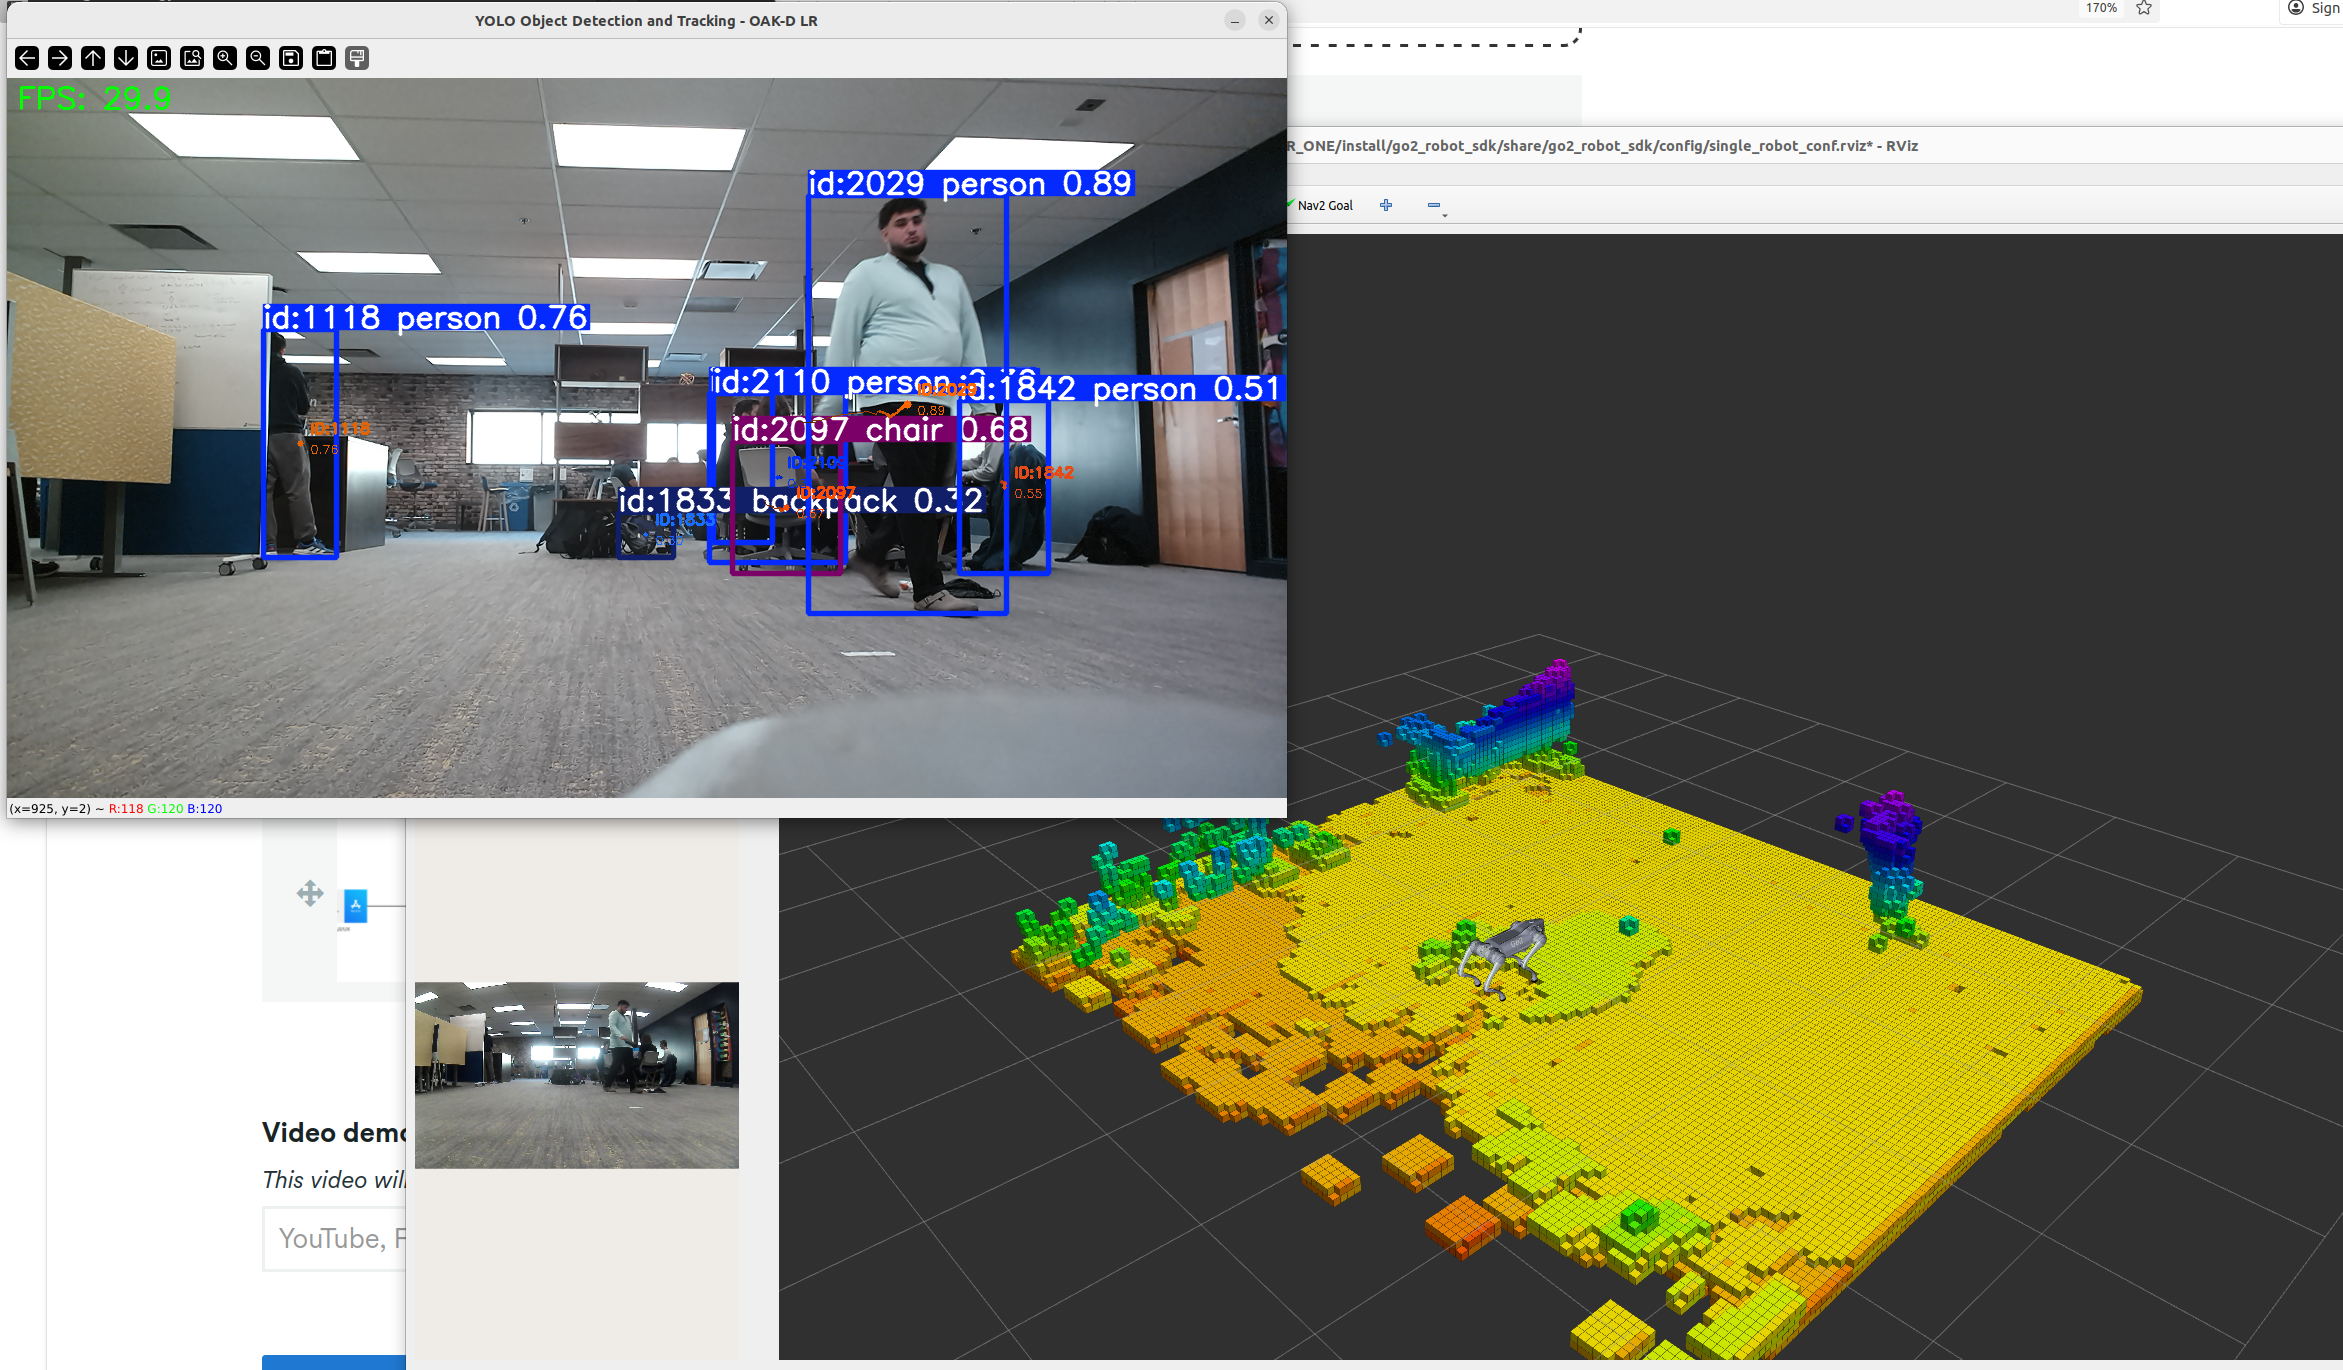Click the move drag-handle cross icon
The width and height of the screenshot is (2343, 1370).
pos(310,893)
